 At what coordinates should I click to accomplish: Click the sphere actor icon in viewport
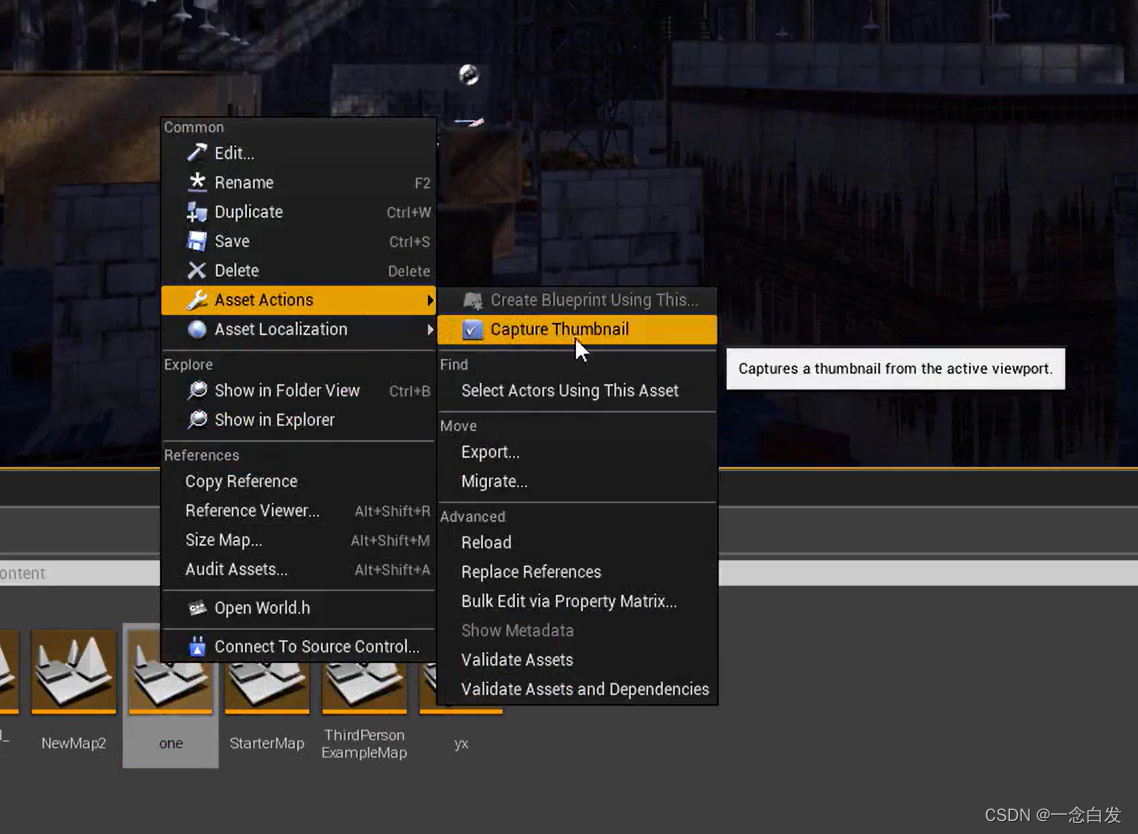(469, 75)
